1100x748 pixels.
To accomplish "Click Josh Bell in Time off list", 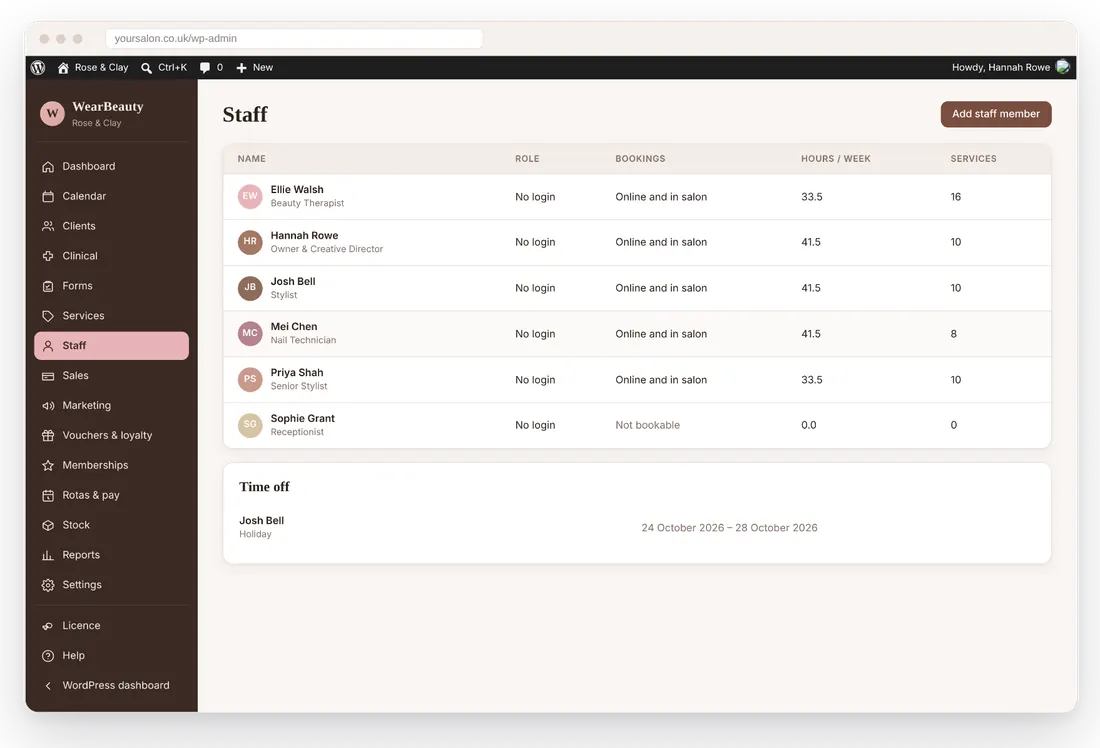I will pos(261,521).
